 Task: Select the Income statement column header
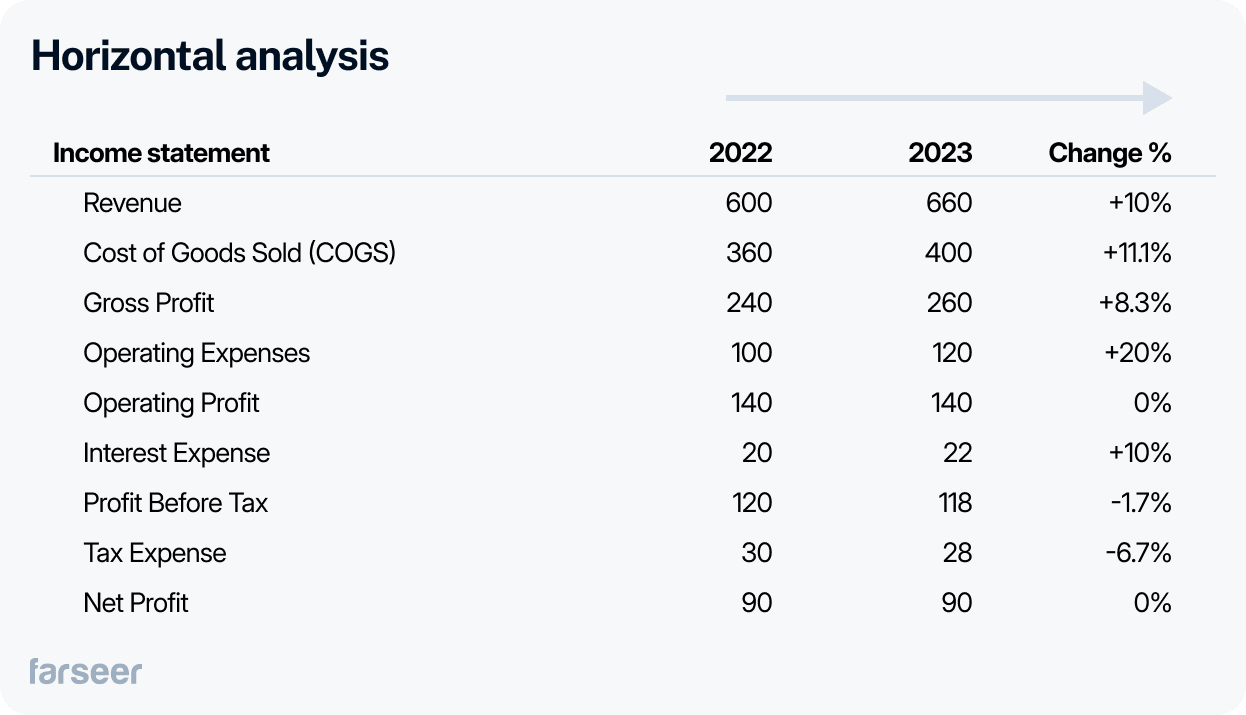tap(161, 153)
